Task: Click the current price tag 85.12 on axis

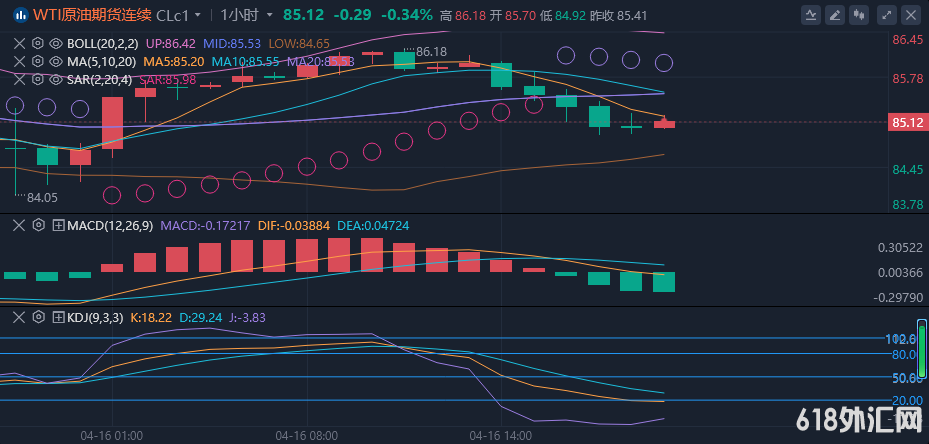Action: (906, 122)
